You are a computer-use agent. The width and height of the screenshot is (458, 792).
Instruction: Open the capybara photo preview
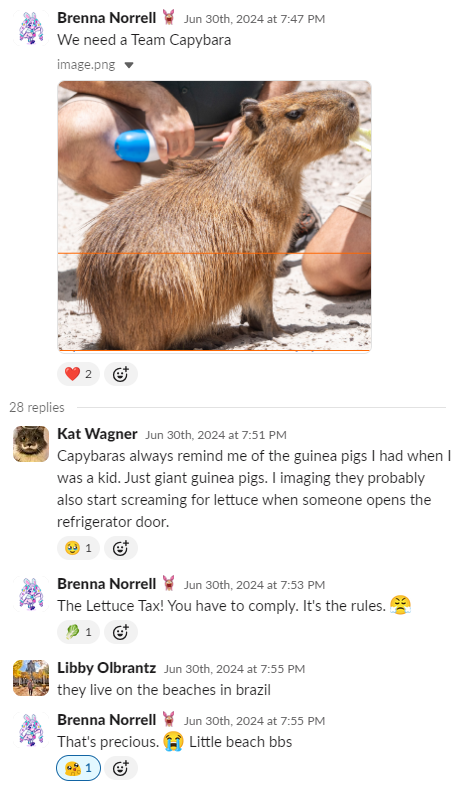tap(215, 216)
